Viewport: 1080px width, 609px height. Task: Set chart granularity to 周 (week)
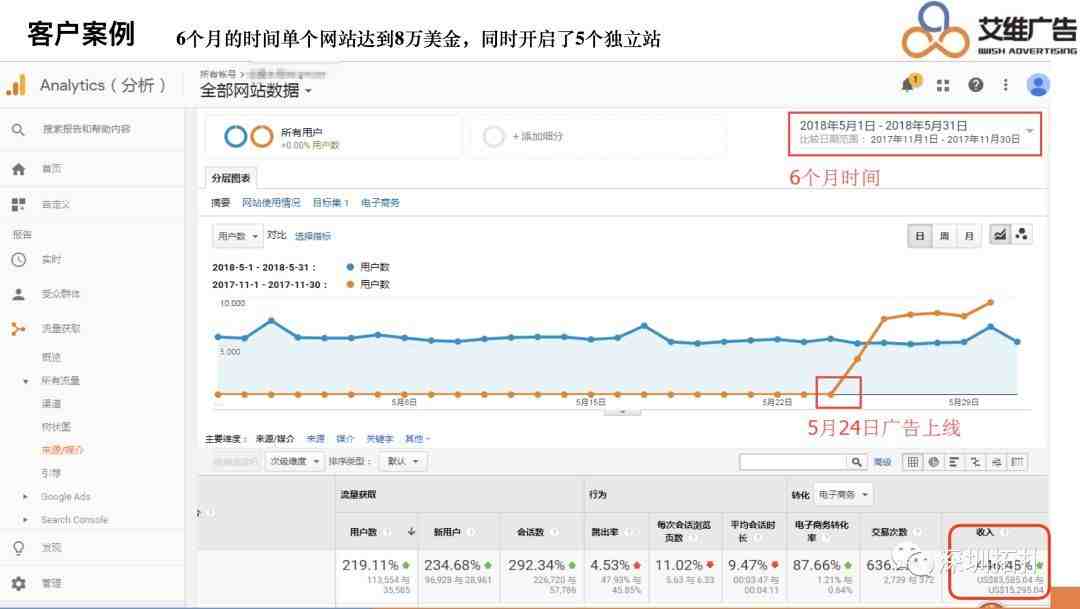click(x=944, y=236)
